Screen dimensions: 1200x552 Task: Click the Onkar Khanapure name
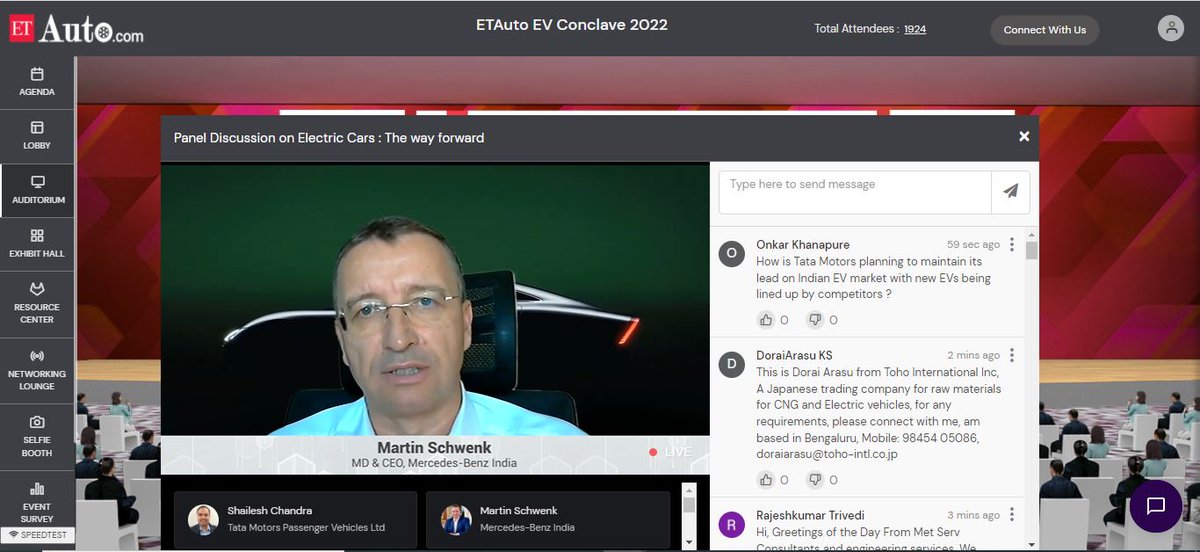click(x=804, y=244)
